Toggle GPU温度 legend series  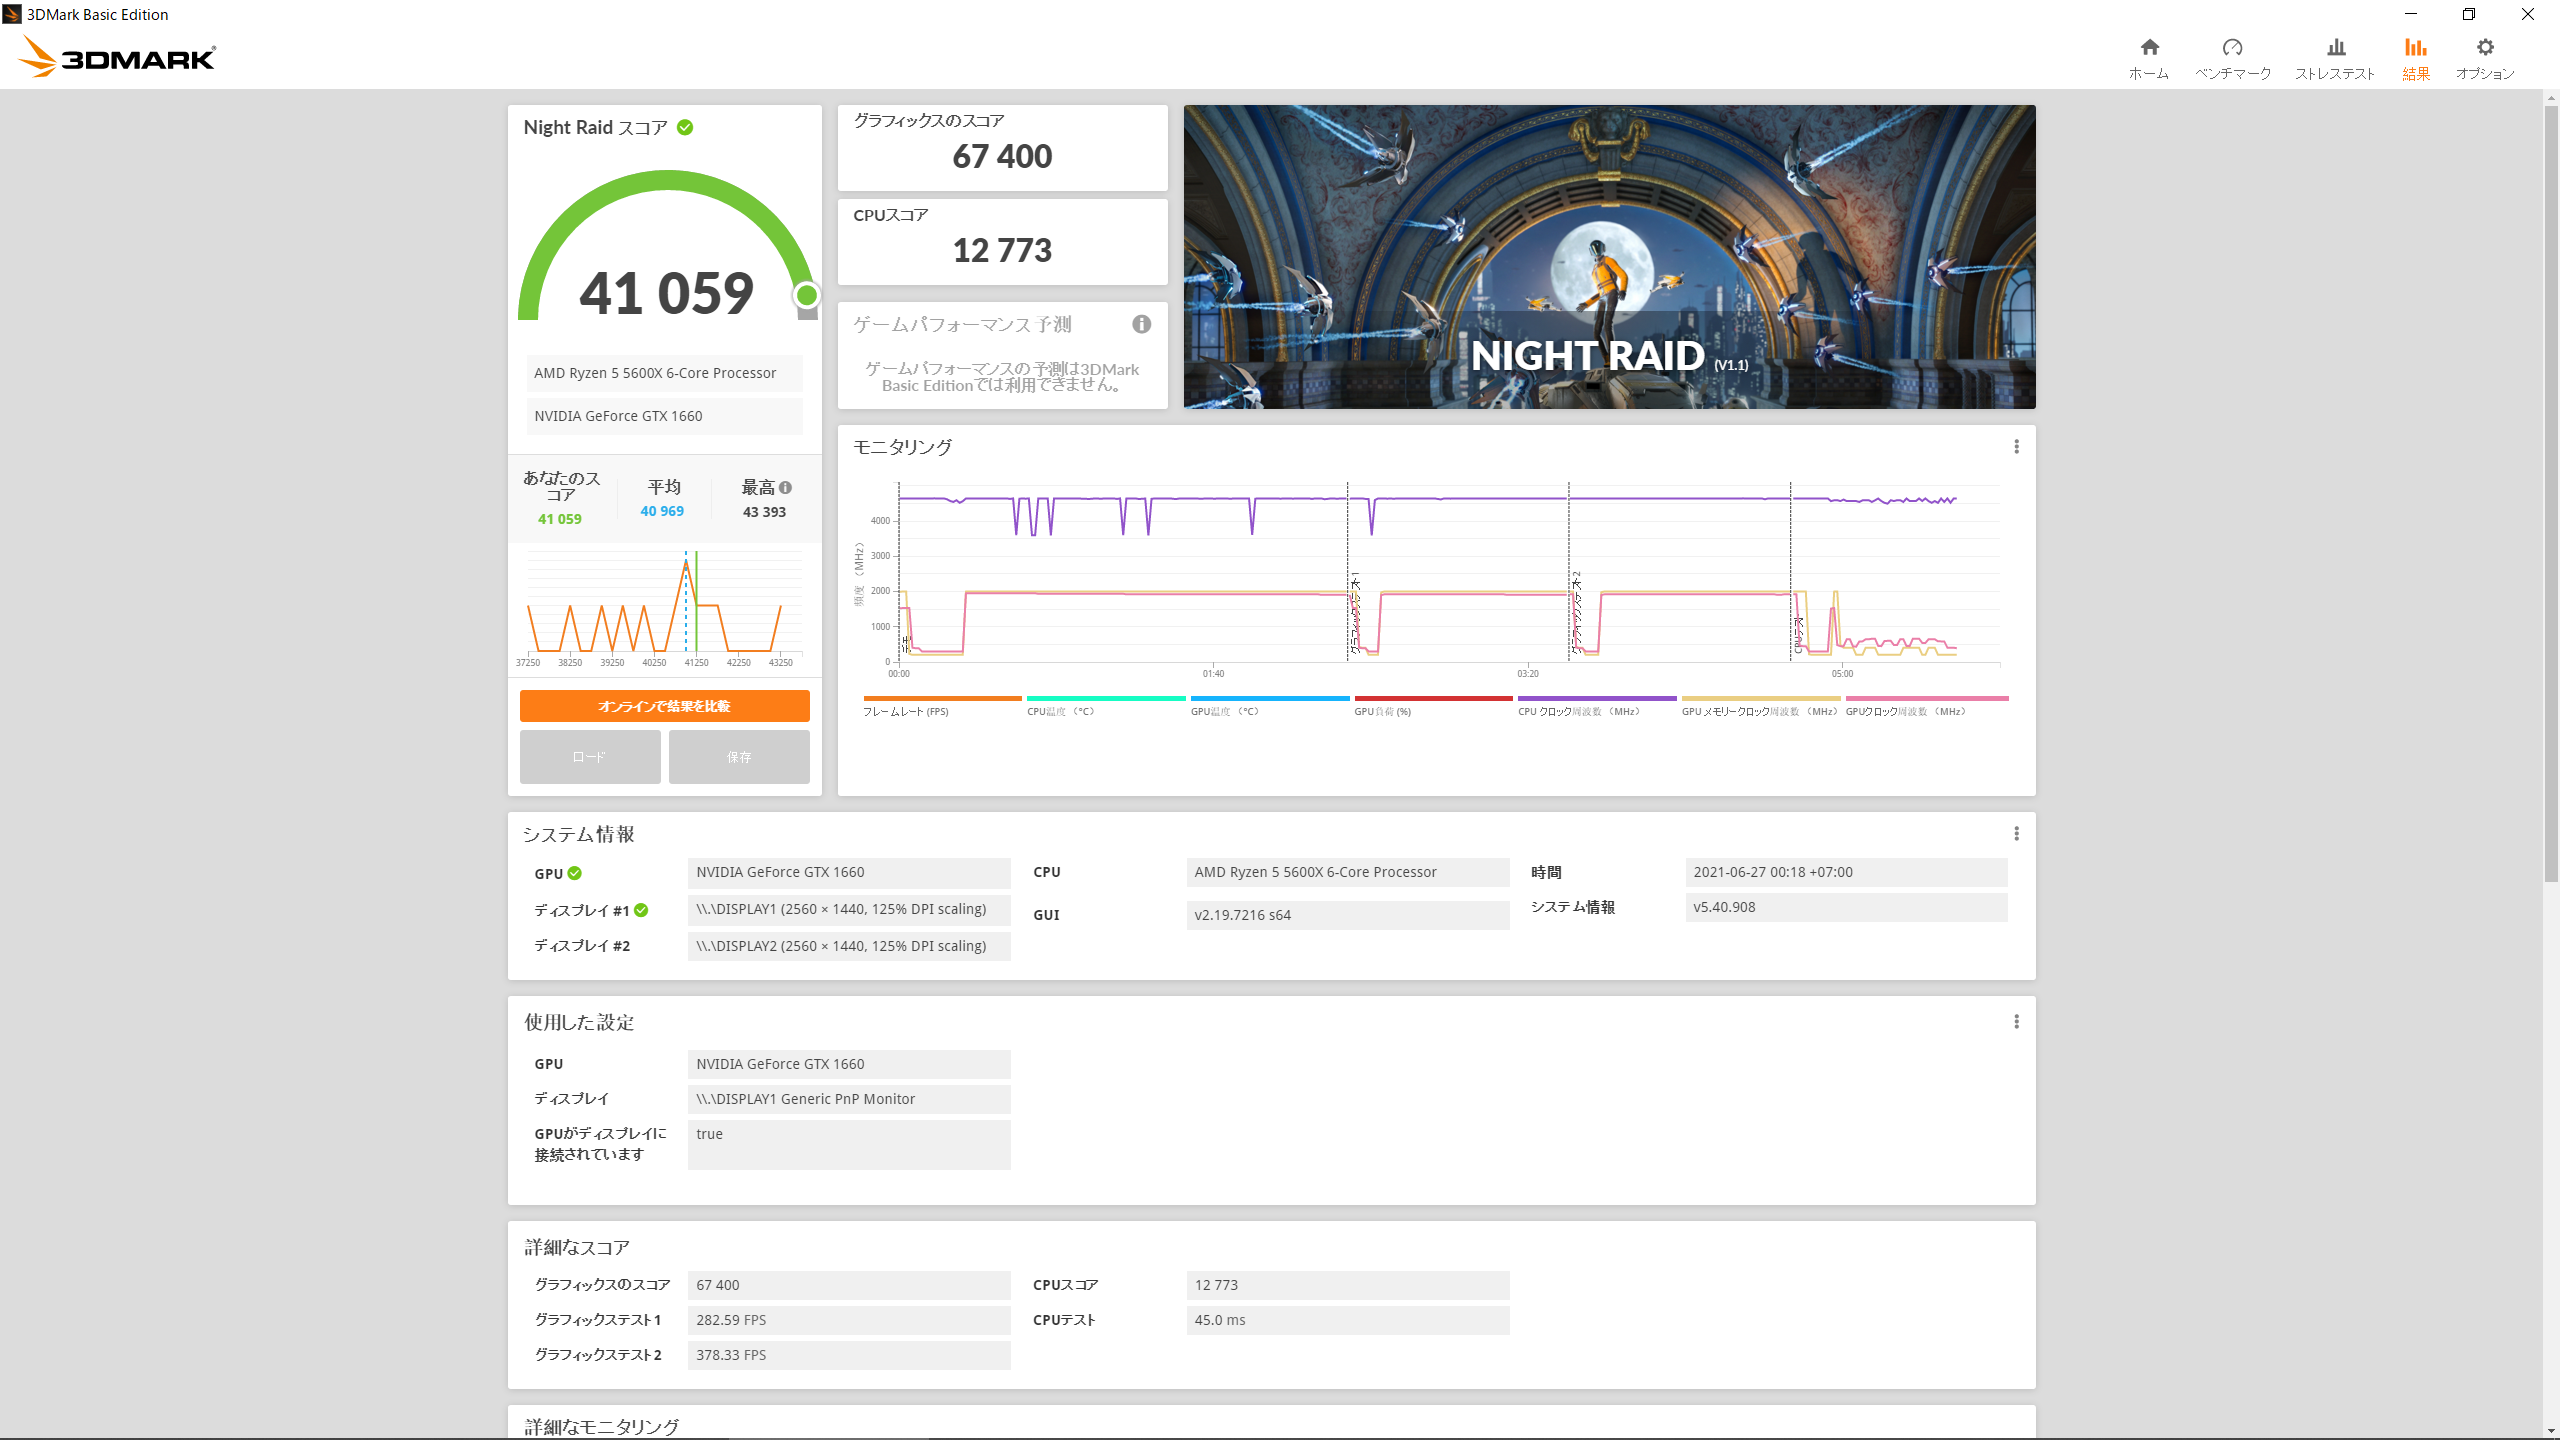click(1269, 707)
